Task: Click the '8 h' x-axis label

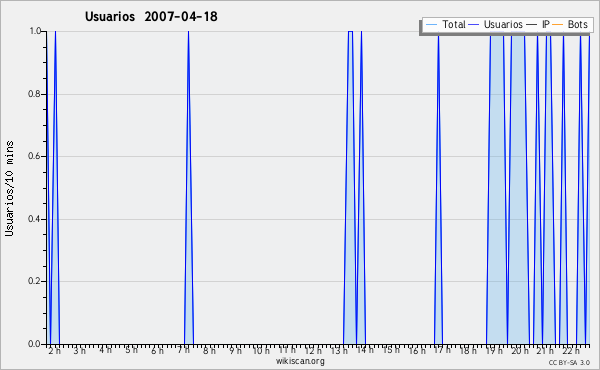Action: [x=209, y=351]
